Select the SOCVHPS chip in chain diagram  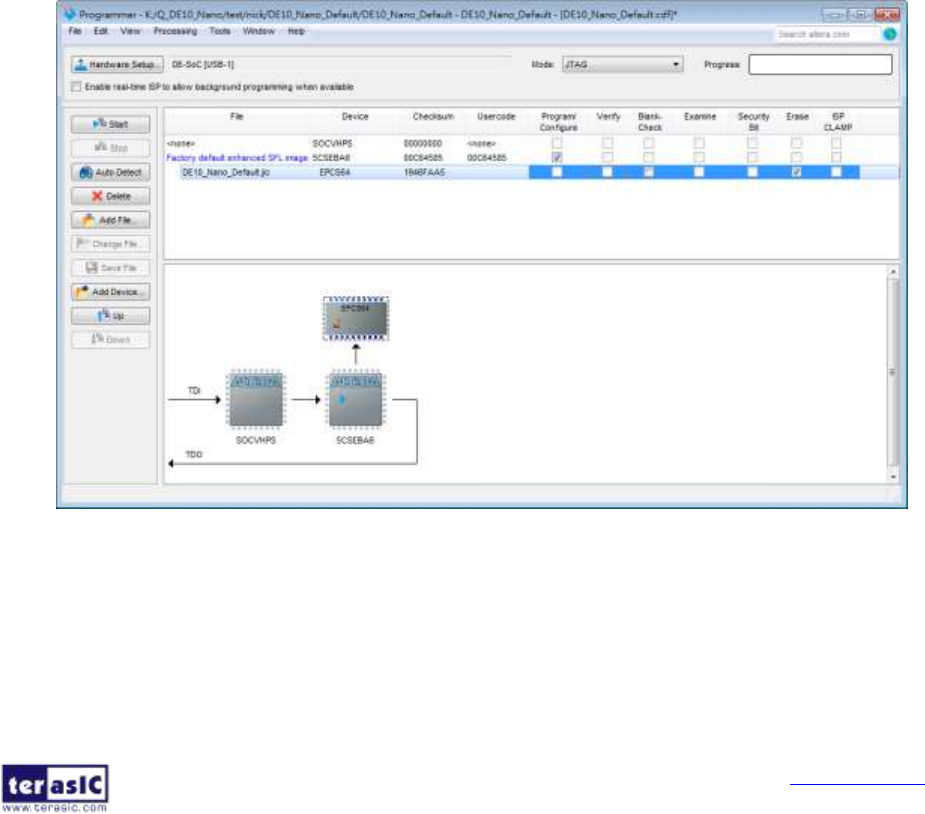(255, 399)
